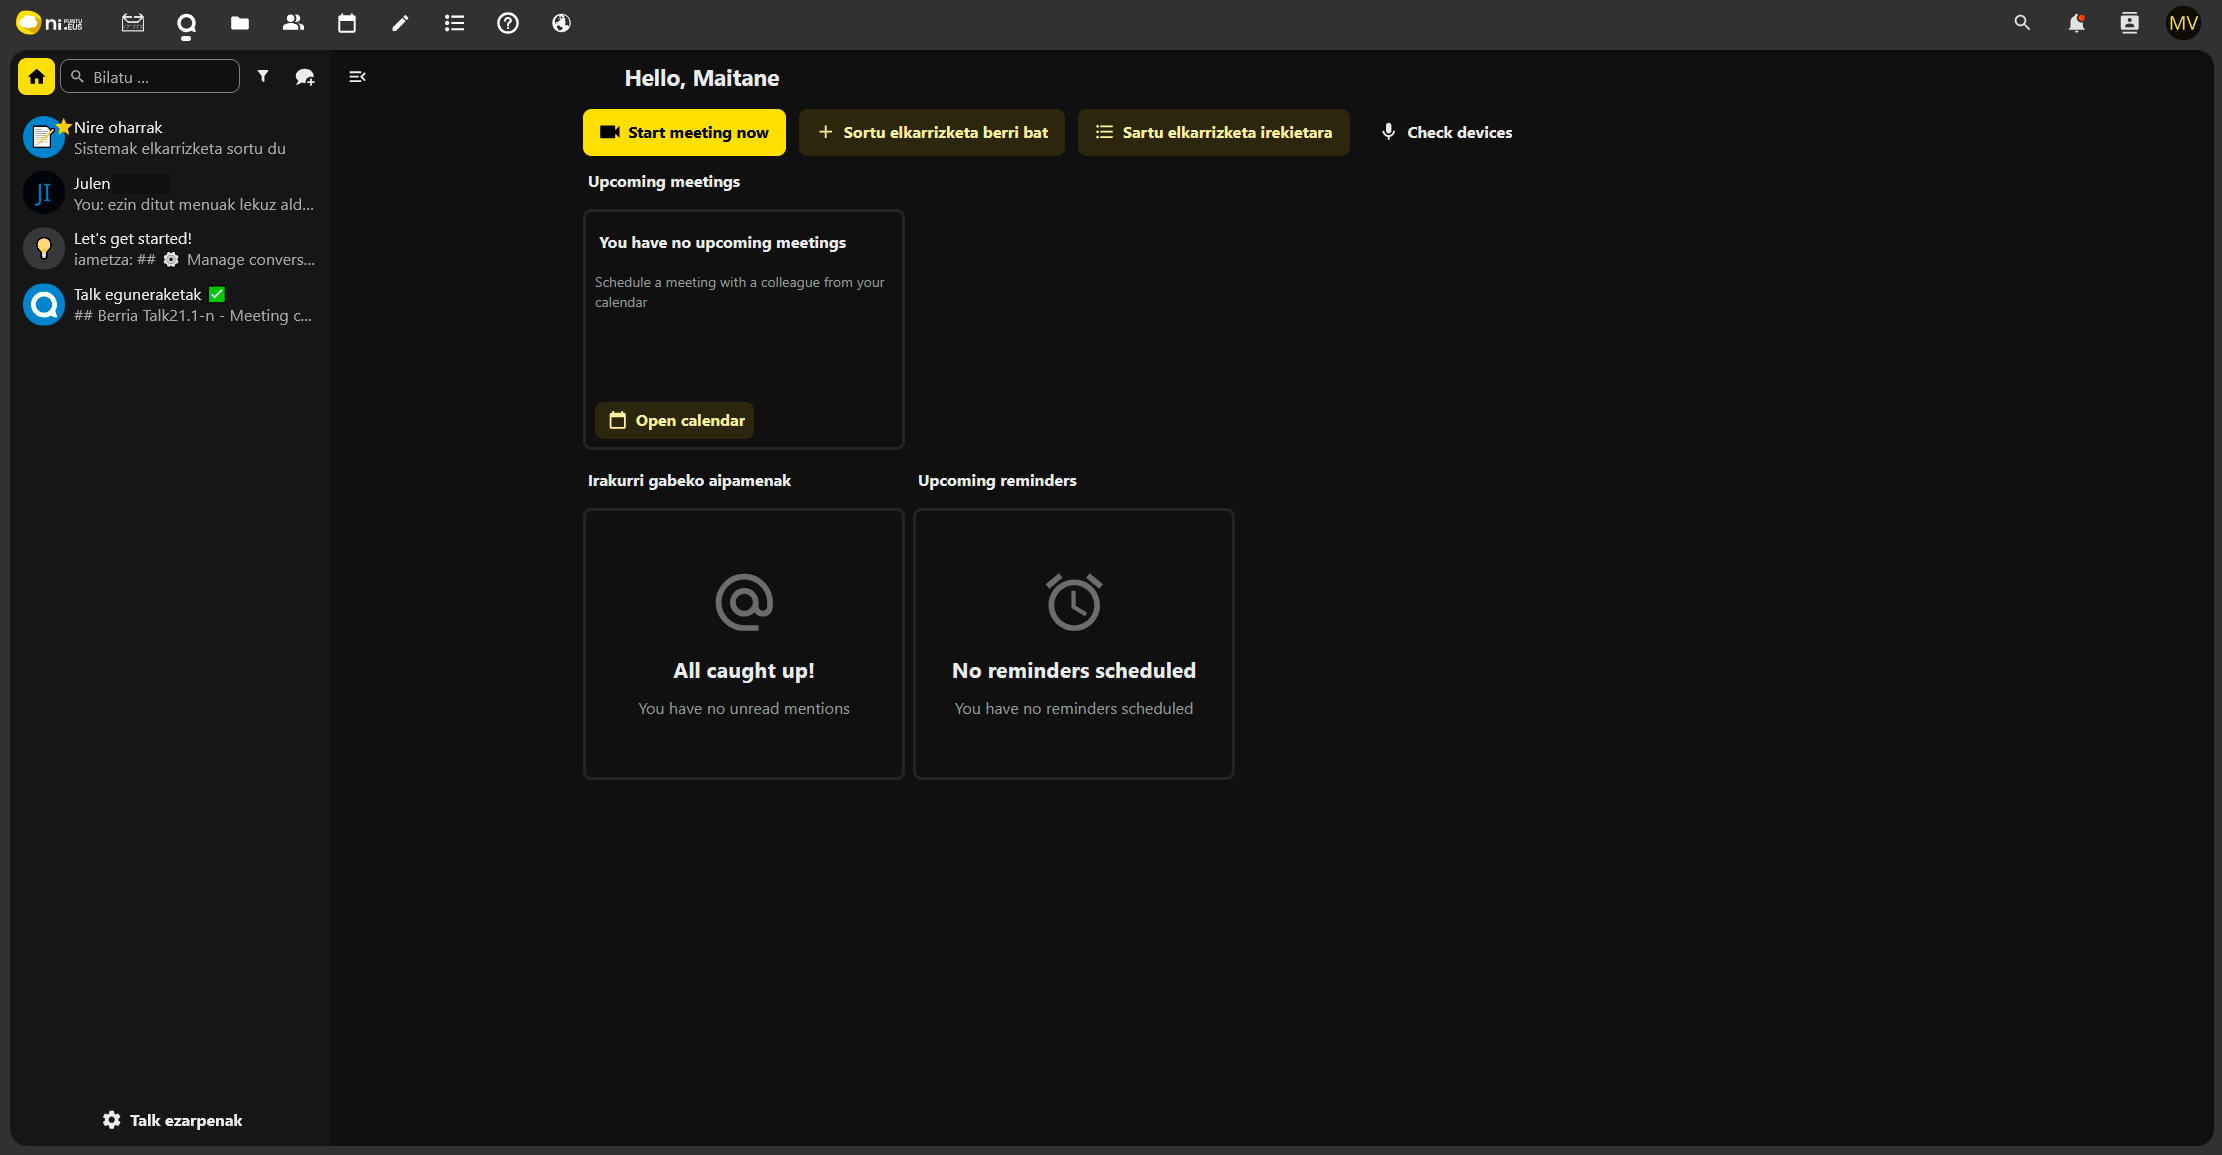Open the Calendar app icon in top bar
Viewport: 2222px width, 1155px height.
tap(347, 23)
